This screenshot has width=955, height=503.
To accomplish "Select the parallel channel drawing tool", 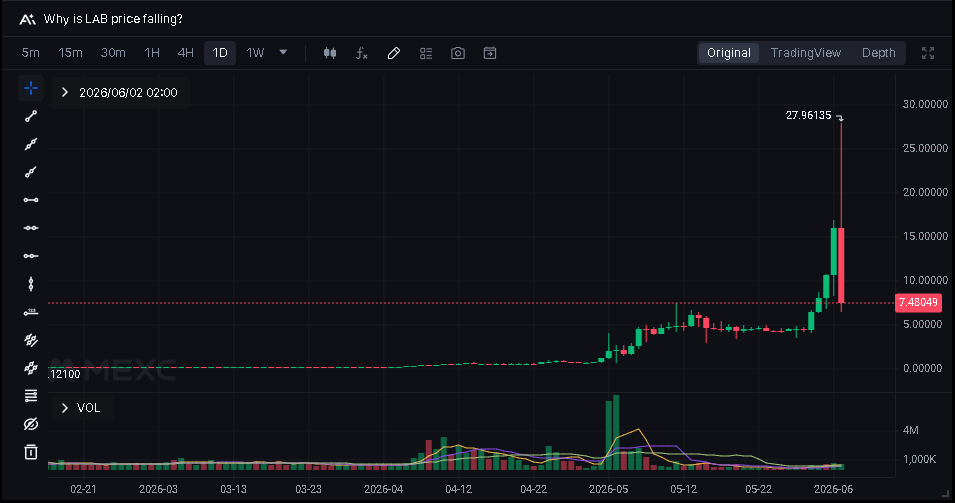I will [x=30, y=340].
